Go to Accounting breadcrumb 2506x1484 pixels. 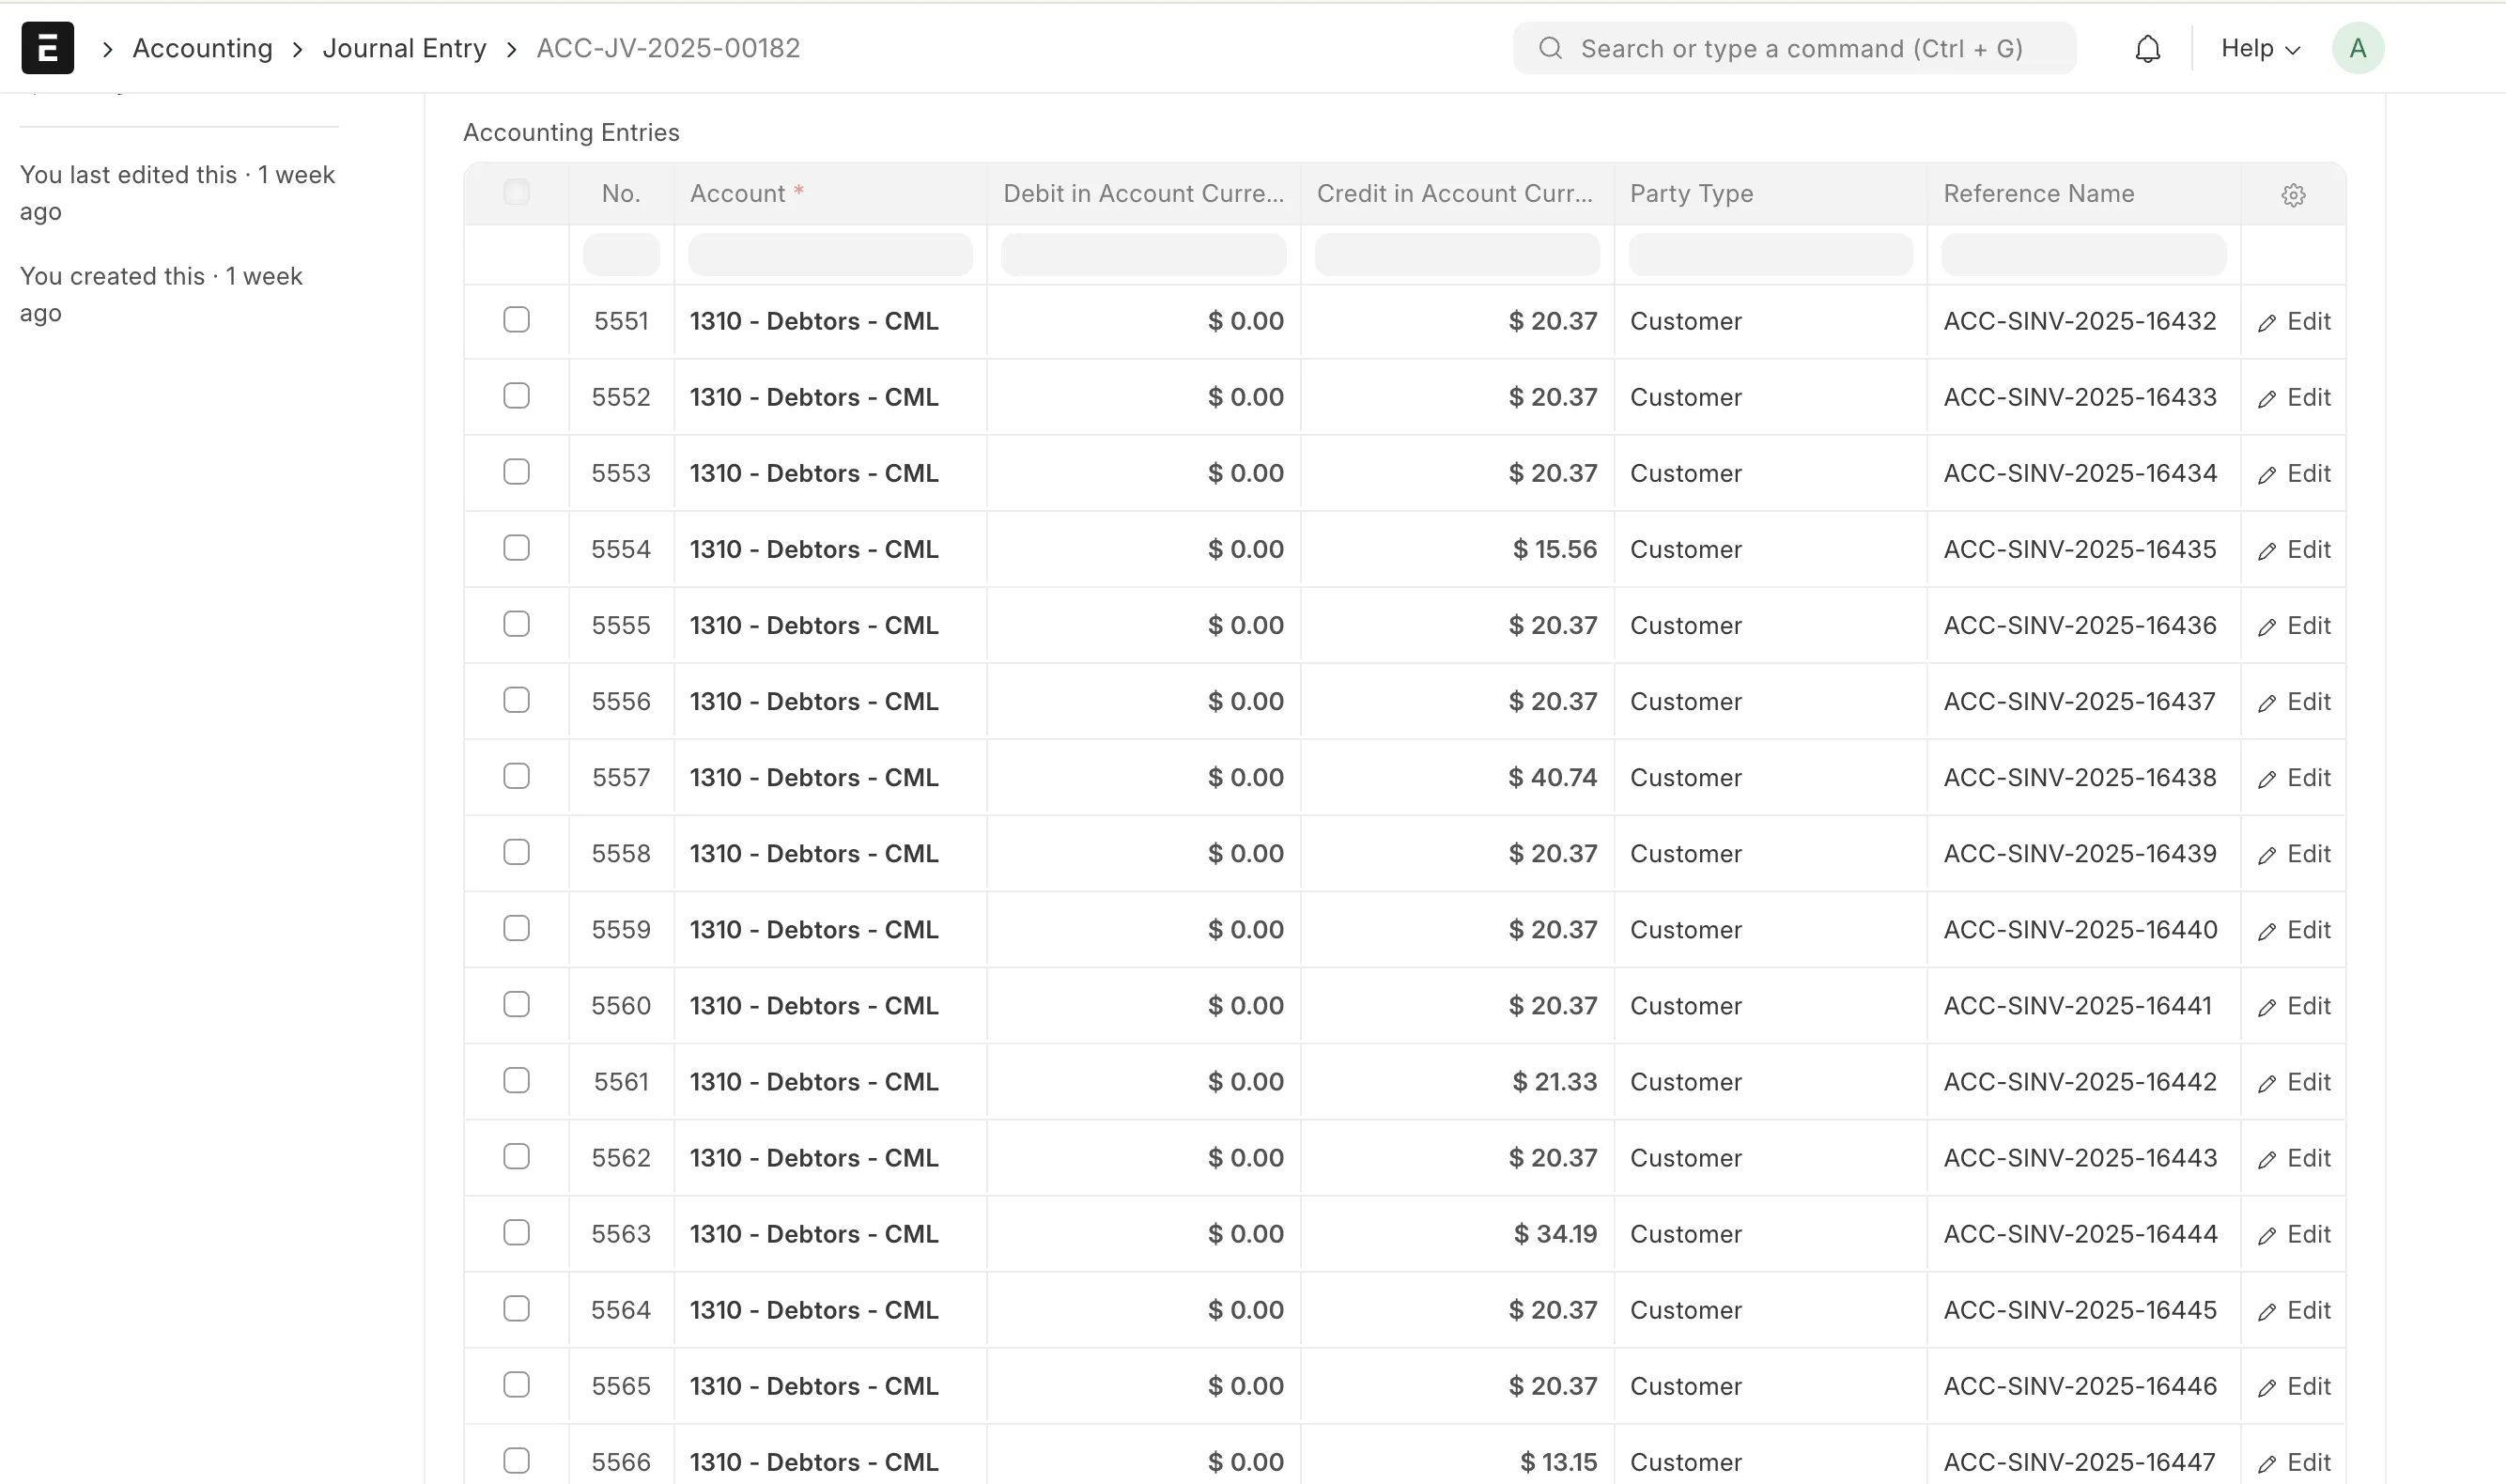202,48
